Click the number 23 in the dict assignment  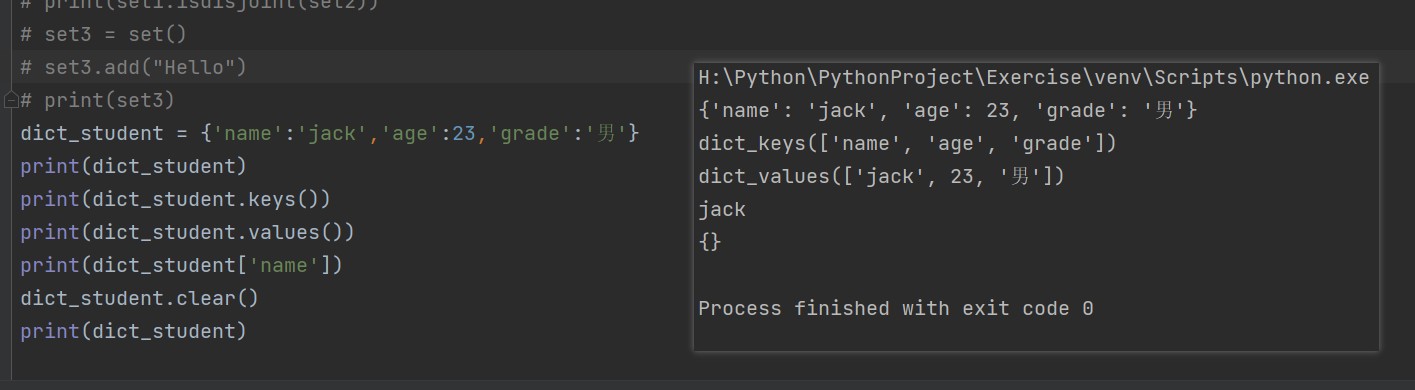tap(463, 133)
